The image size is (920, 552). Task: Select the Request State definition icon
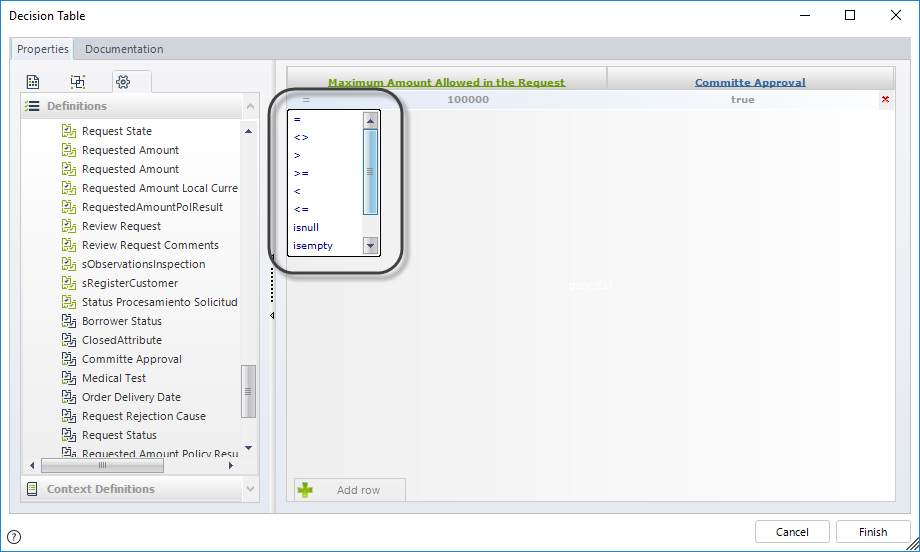[x=69, y=131]
